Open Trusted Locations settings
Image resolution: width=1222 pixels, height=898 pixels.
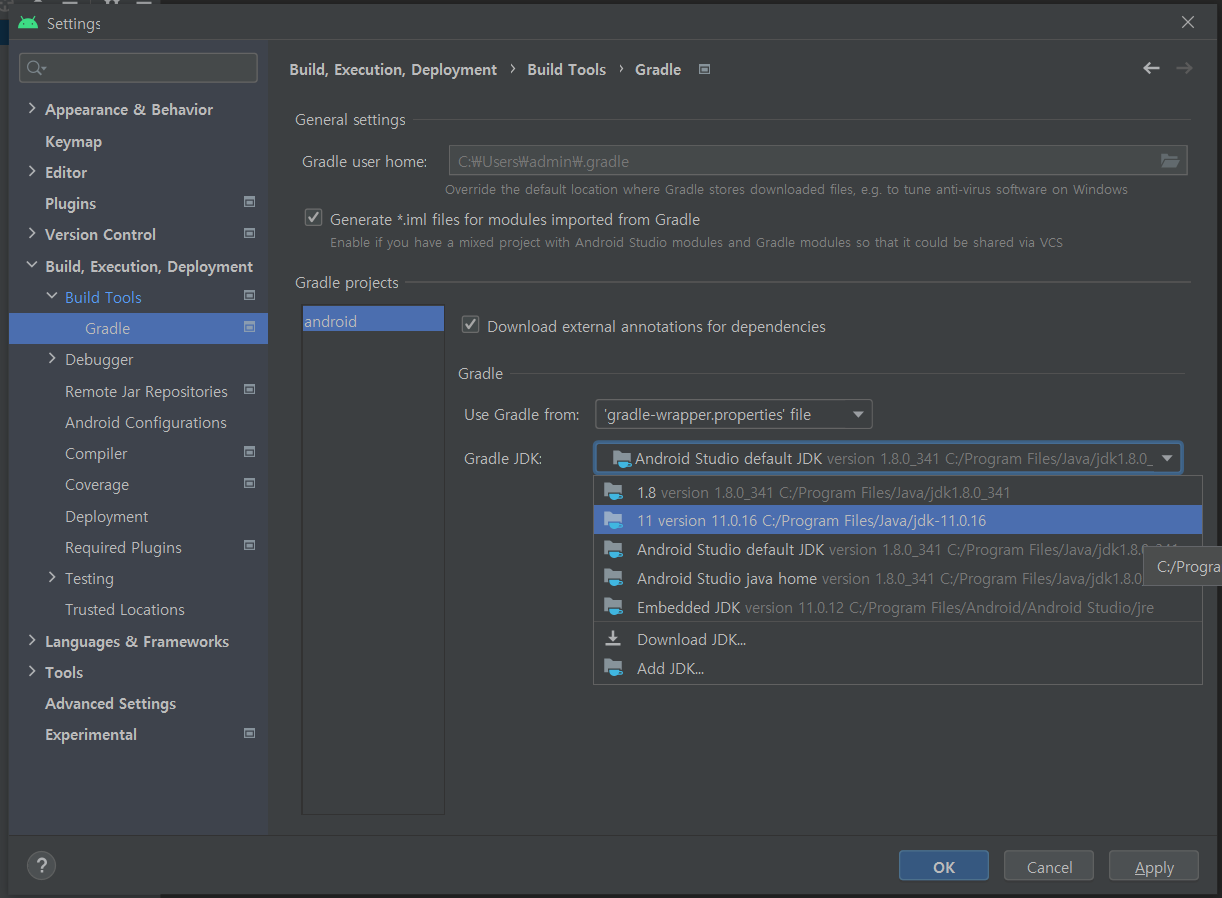(x=125, y=609)
